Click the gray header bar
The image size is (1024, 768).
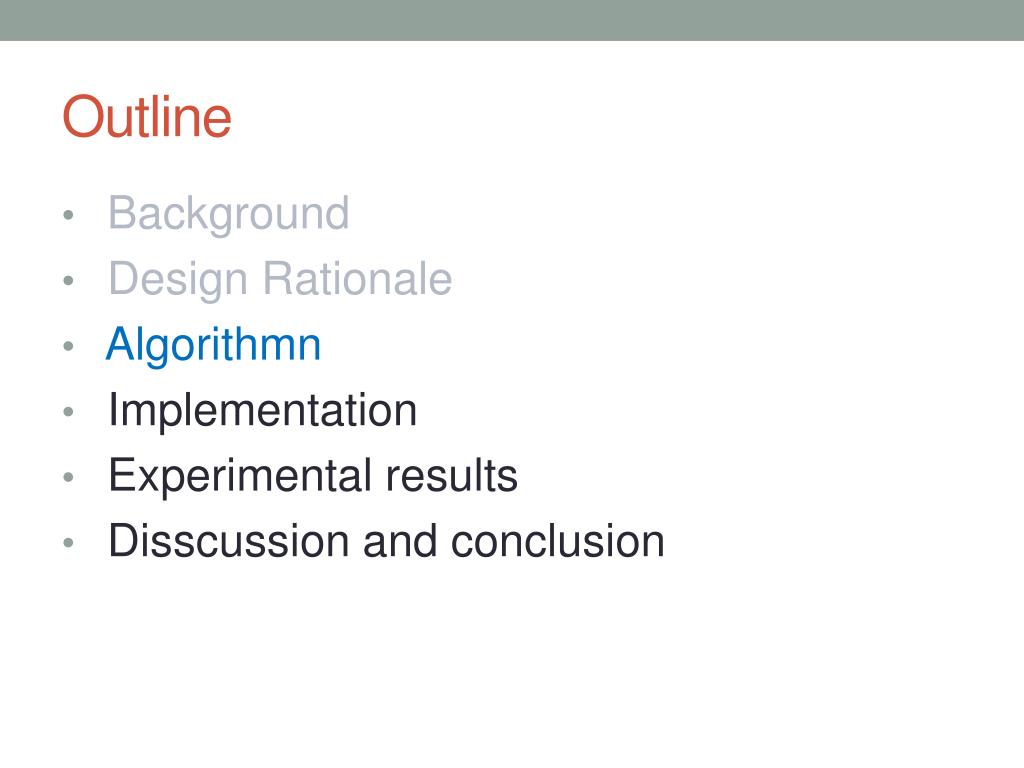click(512, 20)
